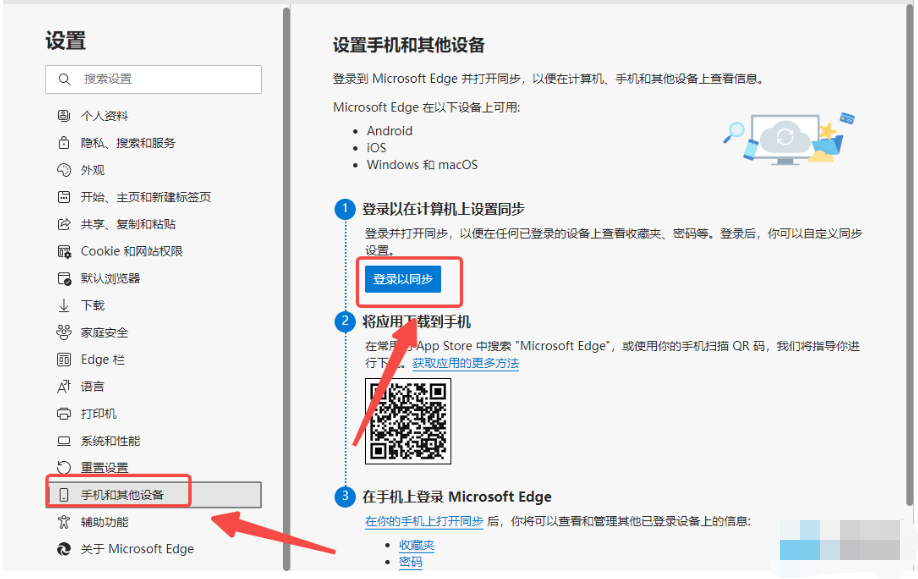
Task: Click the share icon beside 共享、复制和粘贴
Action: (x=64, y=224)
